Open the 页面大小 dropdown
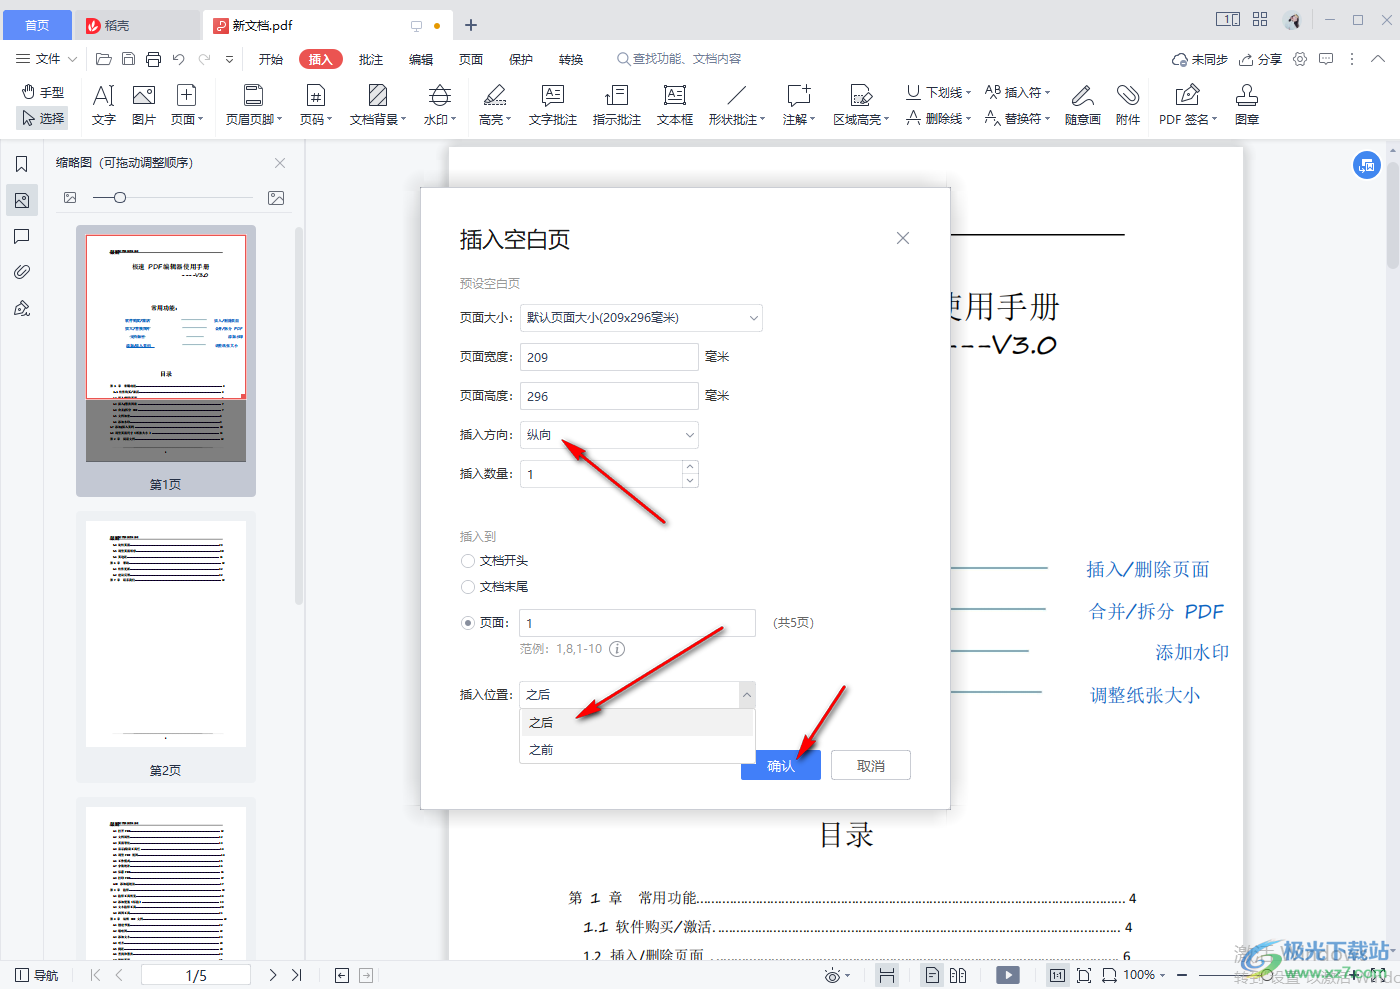The height and width of the screenshot is (989, 1400). pos(641,318)
